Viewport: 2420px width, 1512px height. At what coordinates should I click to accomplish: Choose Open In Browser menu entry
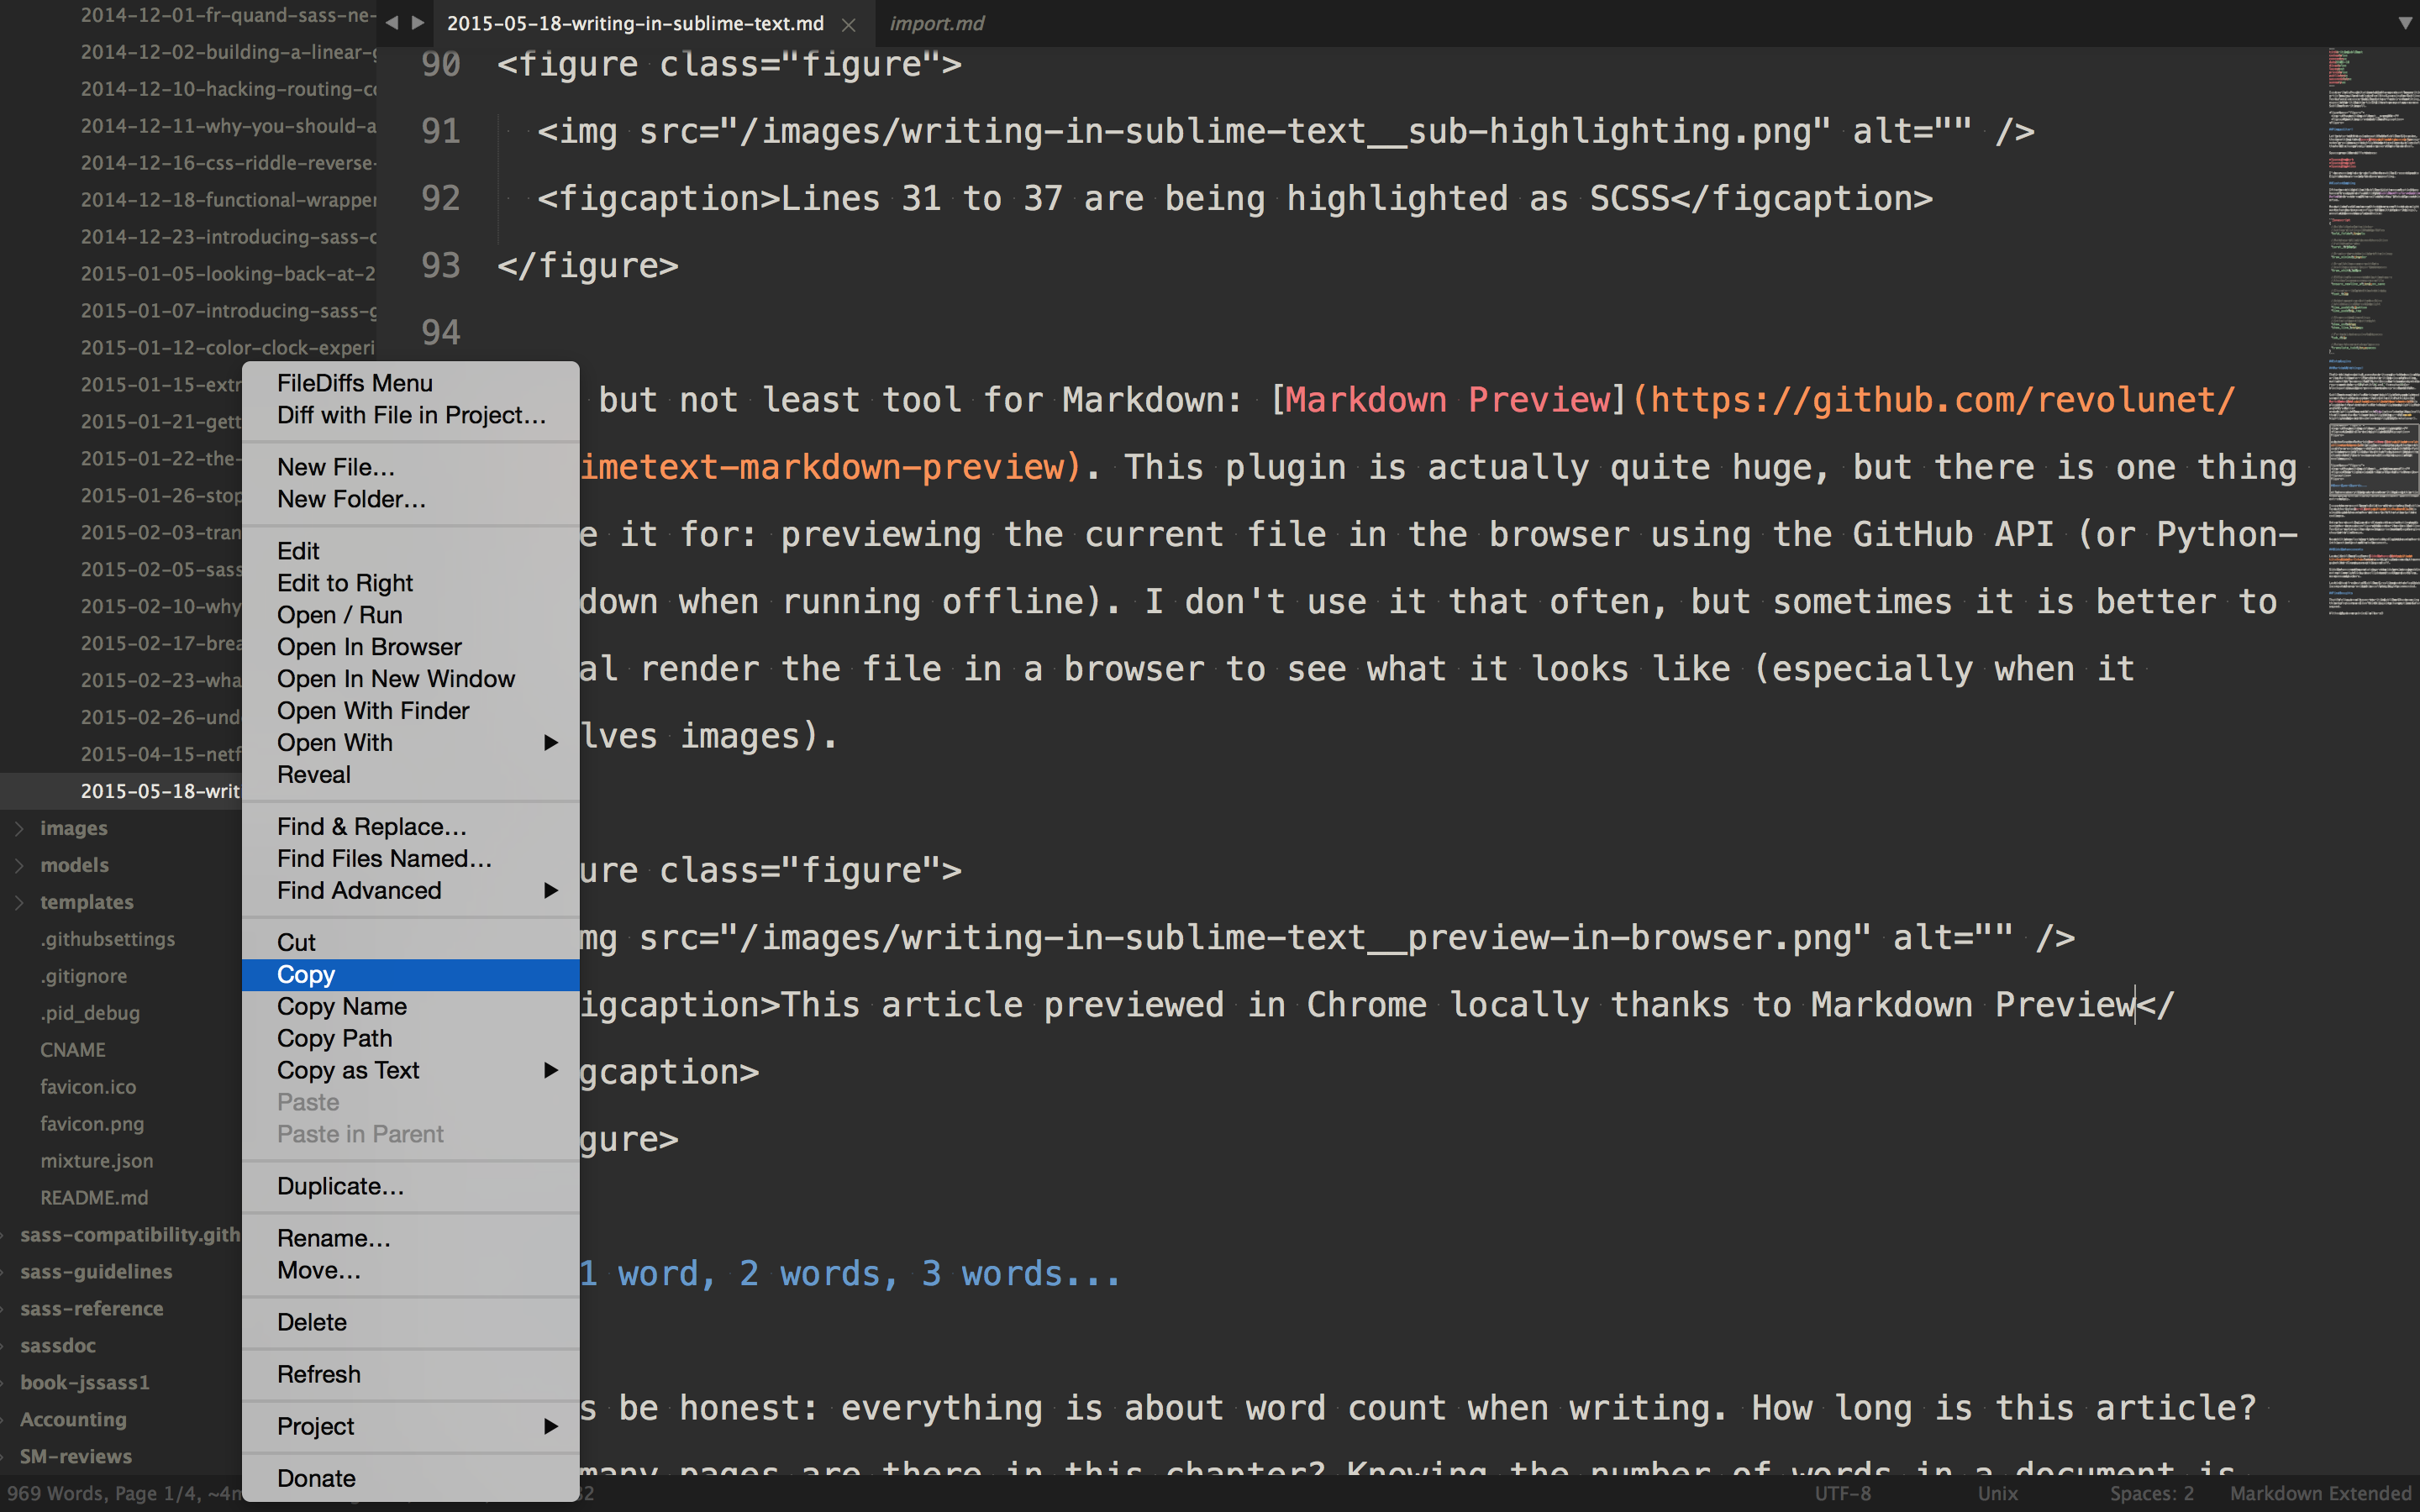point(369,647)
